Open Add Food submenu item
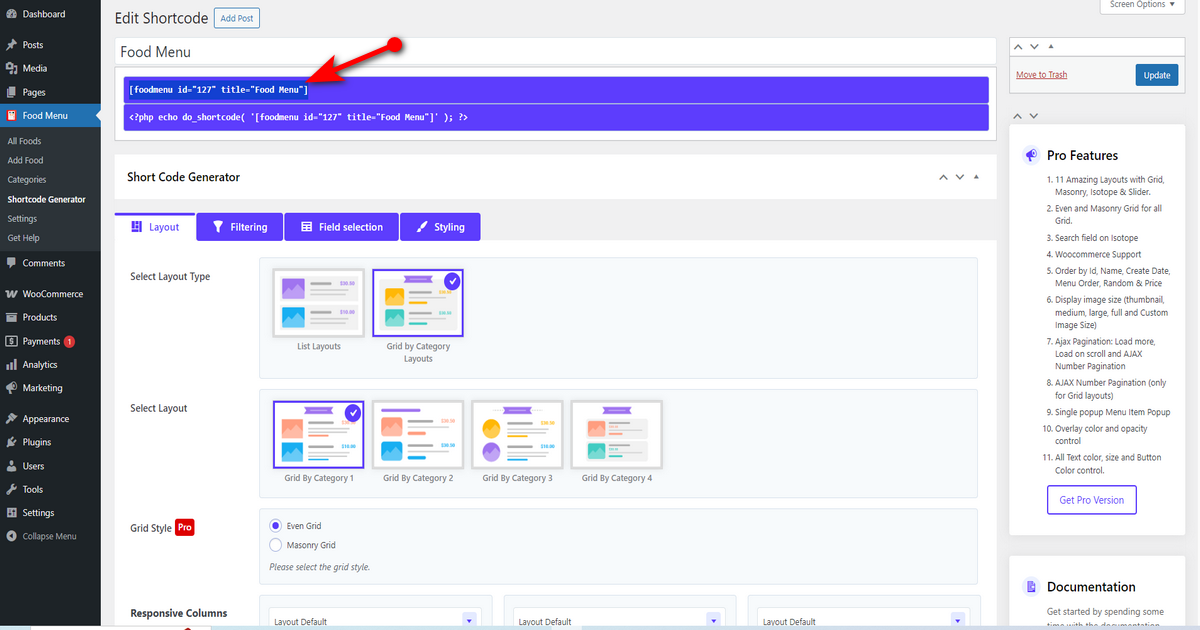The image size is (1200, 630). point(26,160)
